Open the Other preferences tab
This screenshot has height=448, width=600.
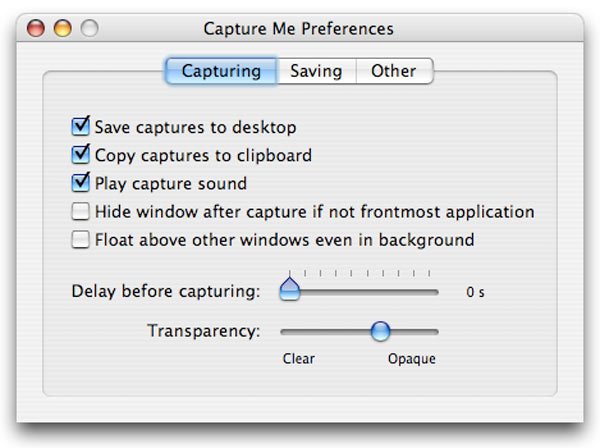[393, 71]
